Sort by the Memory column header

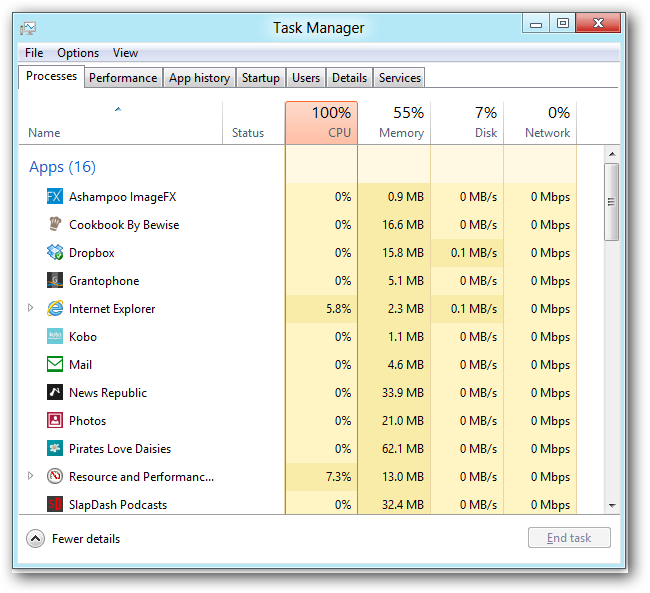click(394, 122)
